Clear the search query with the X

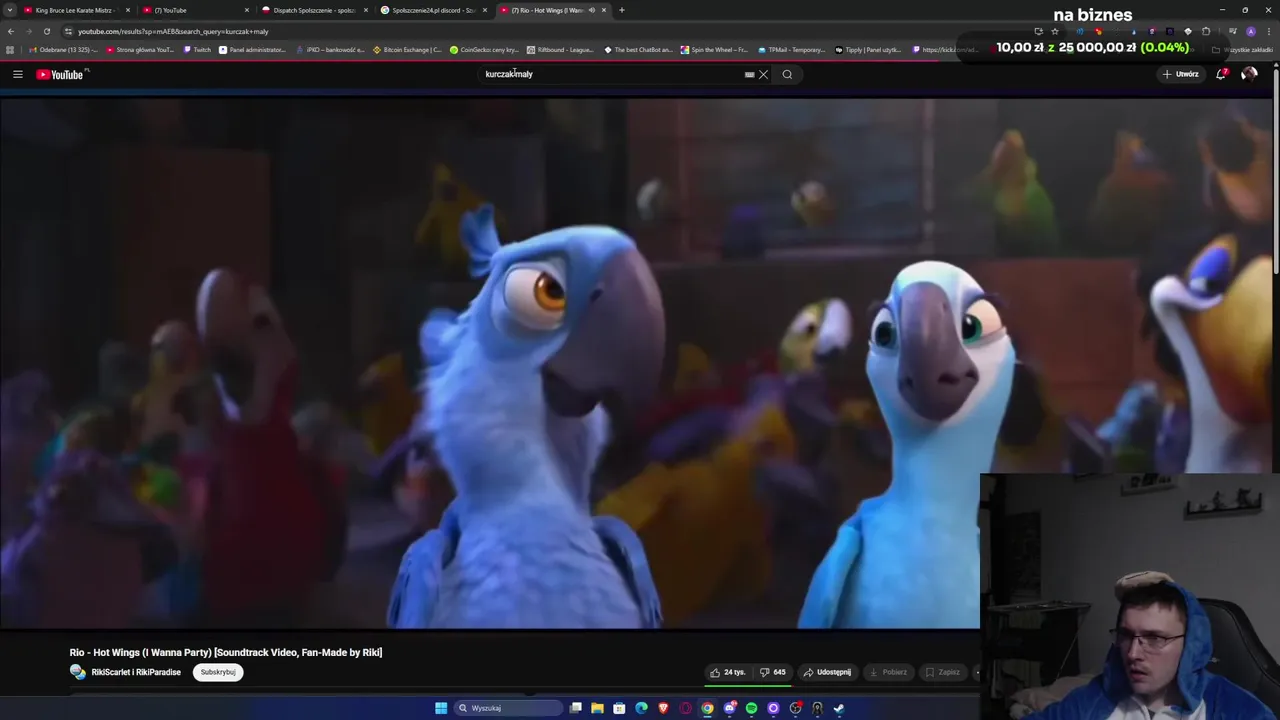tap(763, 74)
